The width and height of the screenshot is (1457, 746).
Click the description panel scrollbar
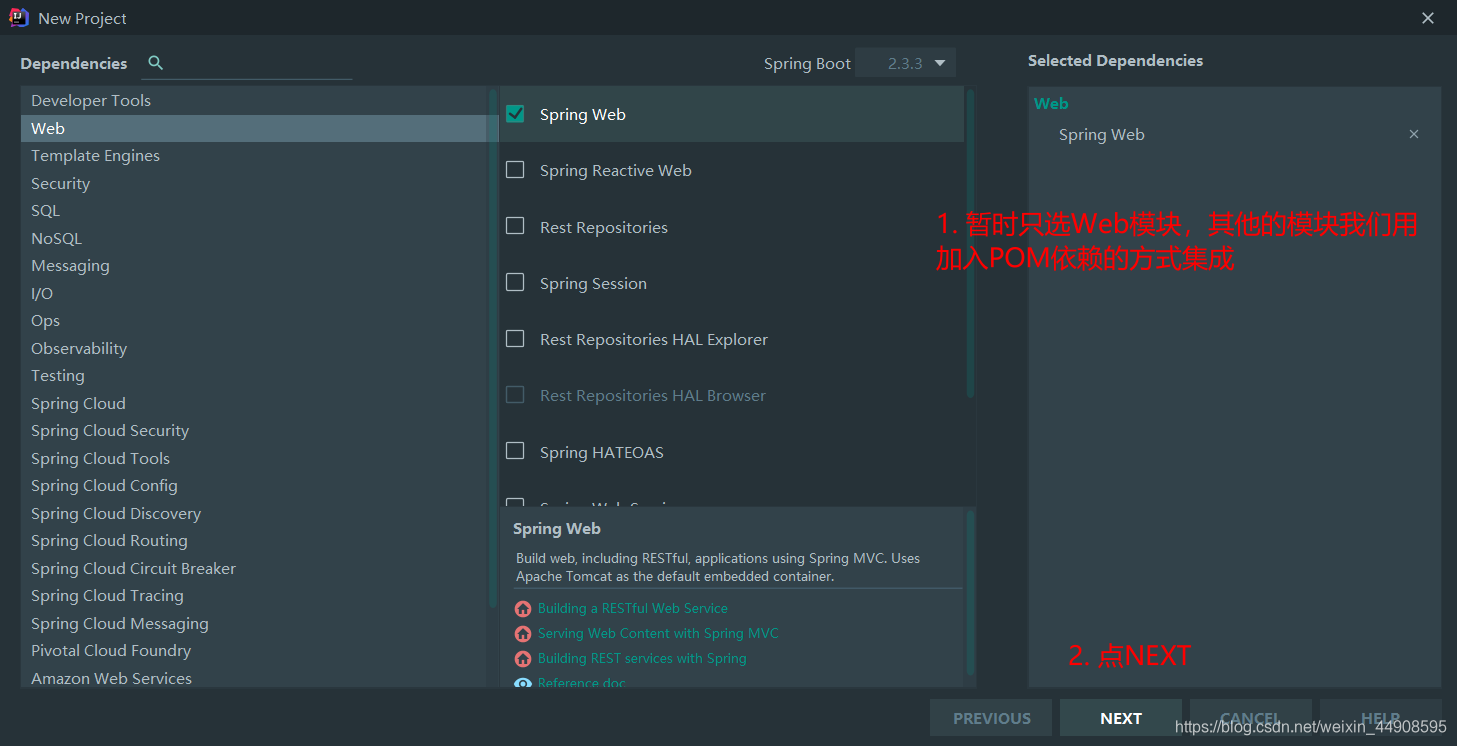point(970,593)
